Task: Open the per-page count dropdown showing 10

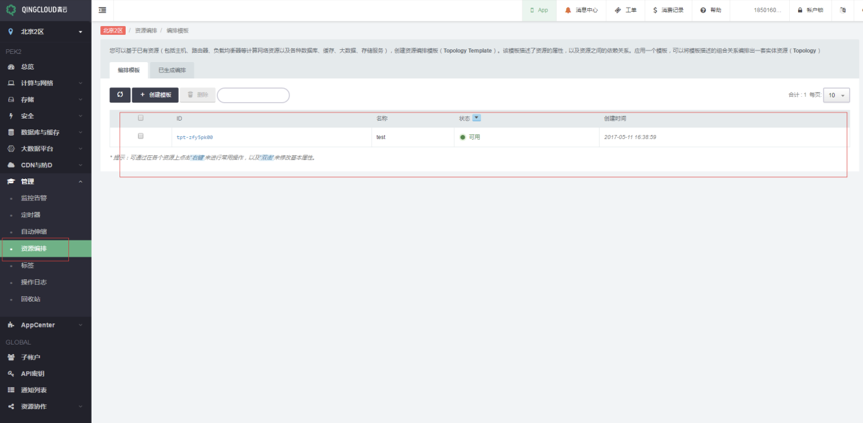Action: pyautogui.click(x=837, y=95)
